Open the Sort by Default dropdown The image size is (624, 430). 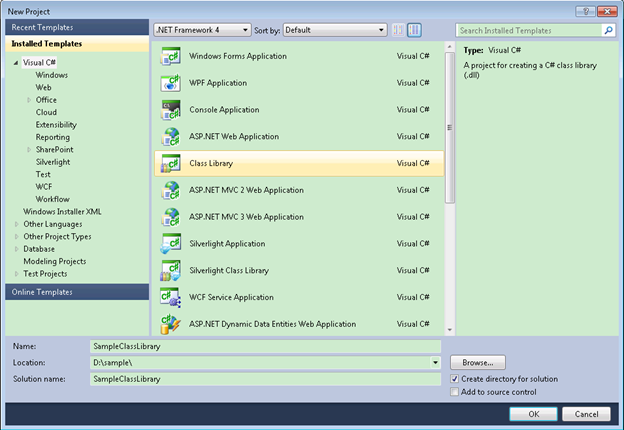[334, 30]
